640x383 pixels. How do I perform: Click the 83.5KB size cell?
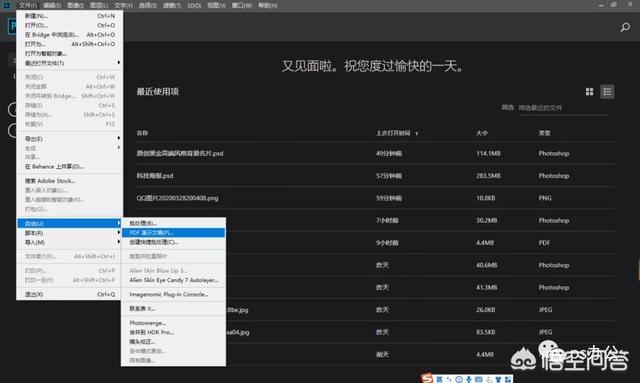pos(486,332)
